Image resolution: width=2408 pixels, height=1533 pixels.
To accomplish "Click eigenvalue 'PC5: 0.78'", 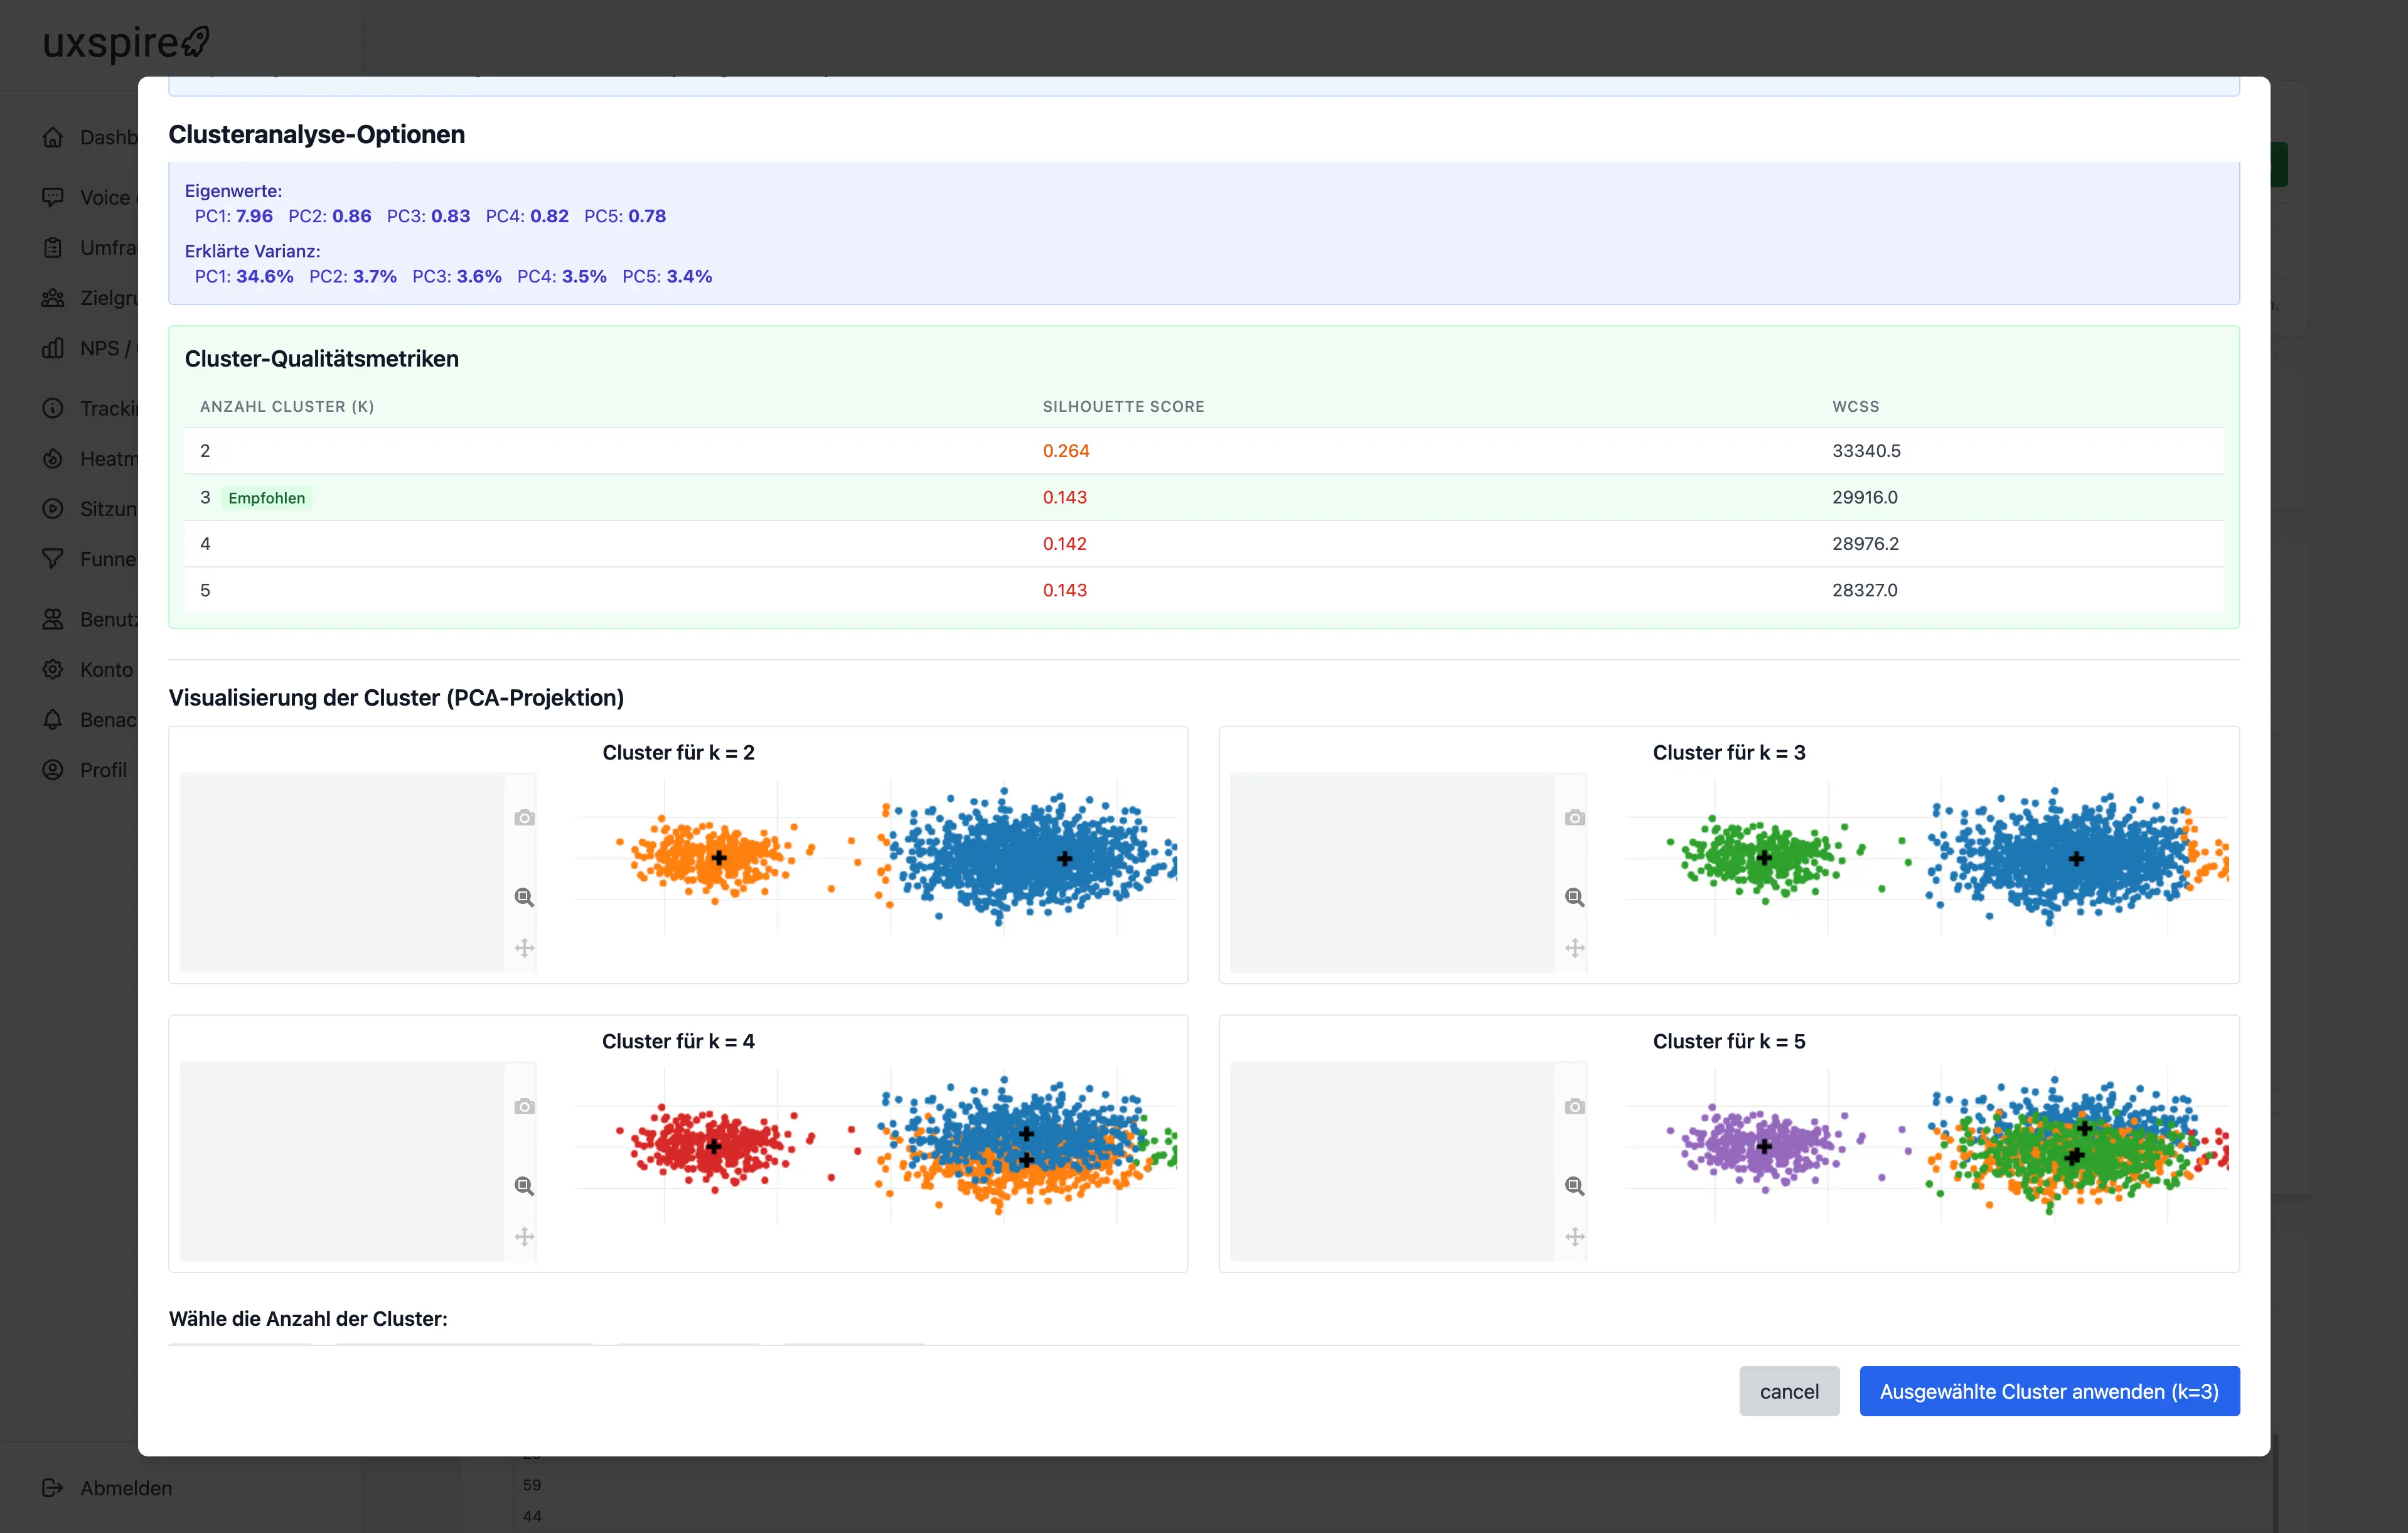I will point(625,216).
